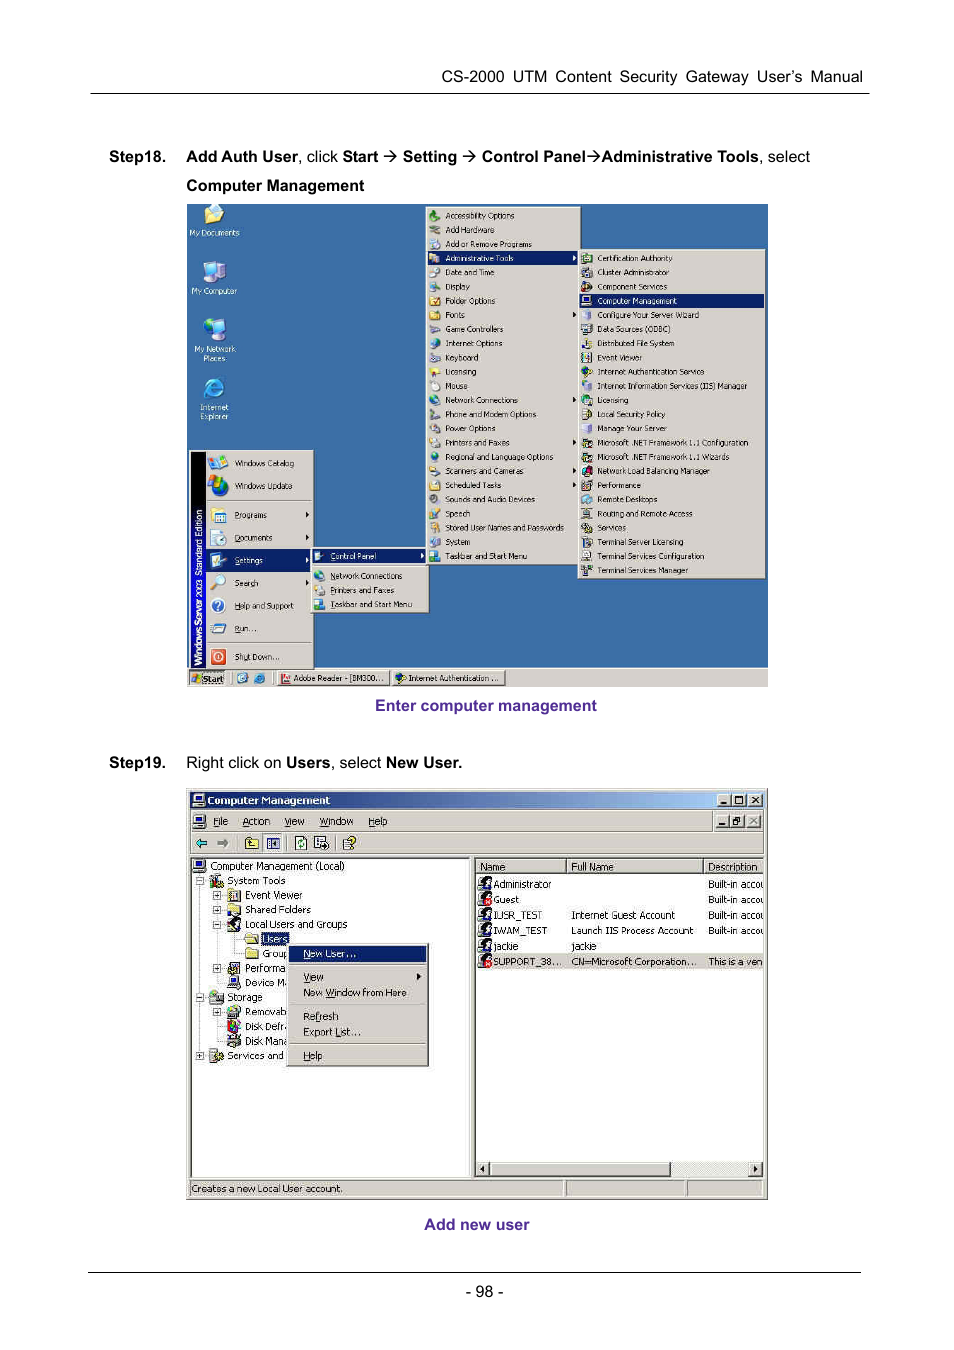The image size is (954, 1350).
Task: Select the jackie user icon
Action: (485, 946)
